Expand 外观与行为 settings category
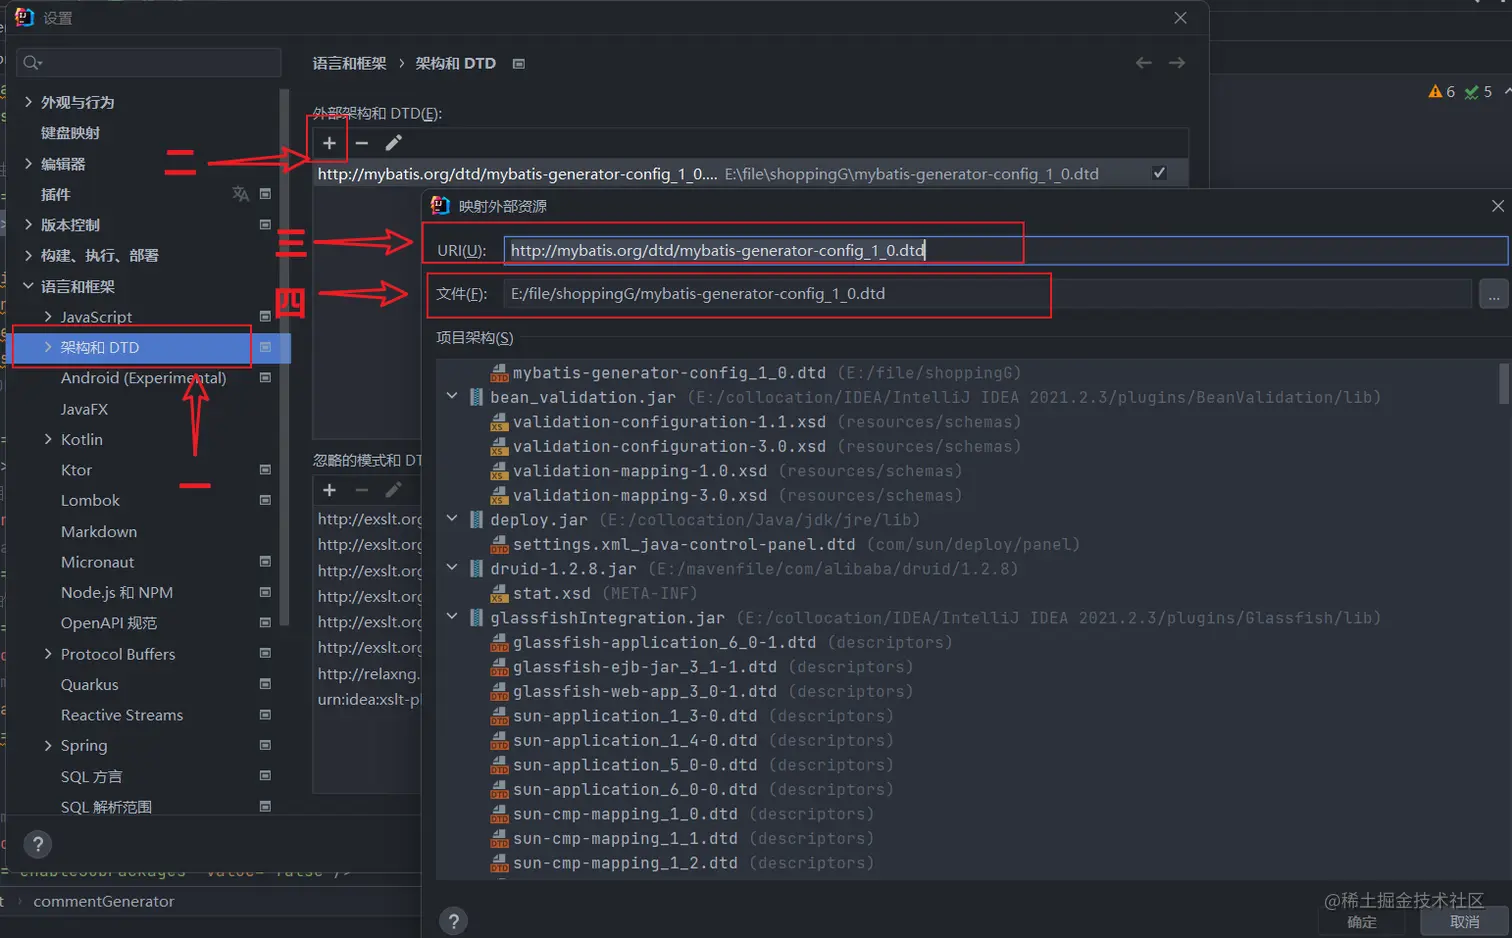1512x938 pixels. [x=28, y=102]
